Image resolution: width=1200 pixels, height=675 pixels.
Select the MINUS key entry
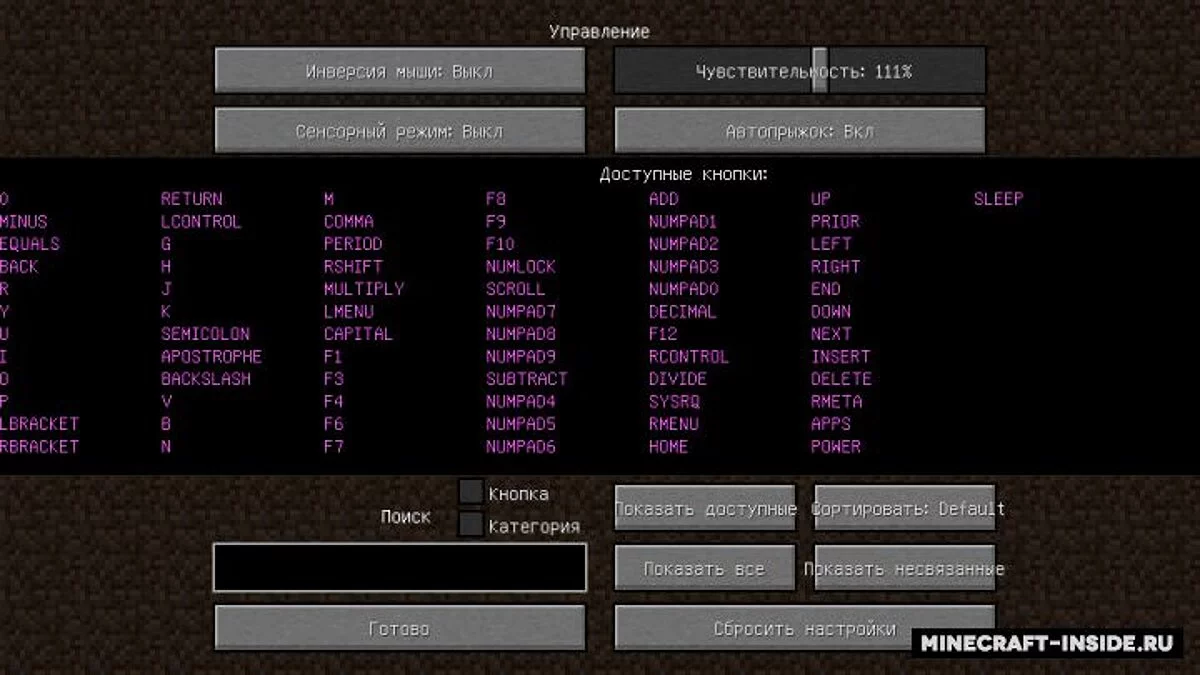pos(23,222)
